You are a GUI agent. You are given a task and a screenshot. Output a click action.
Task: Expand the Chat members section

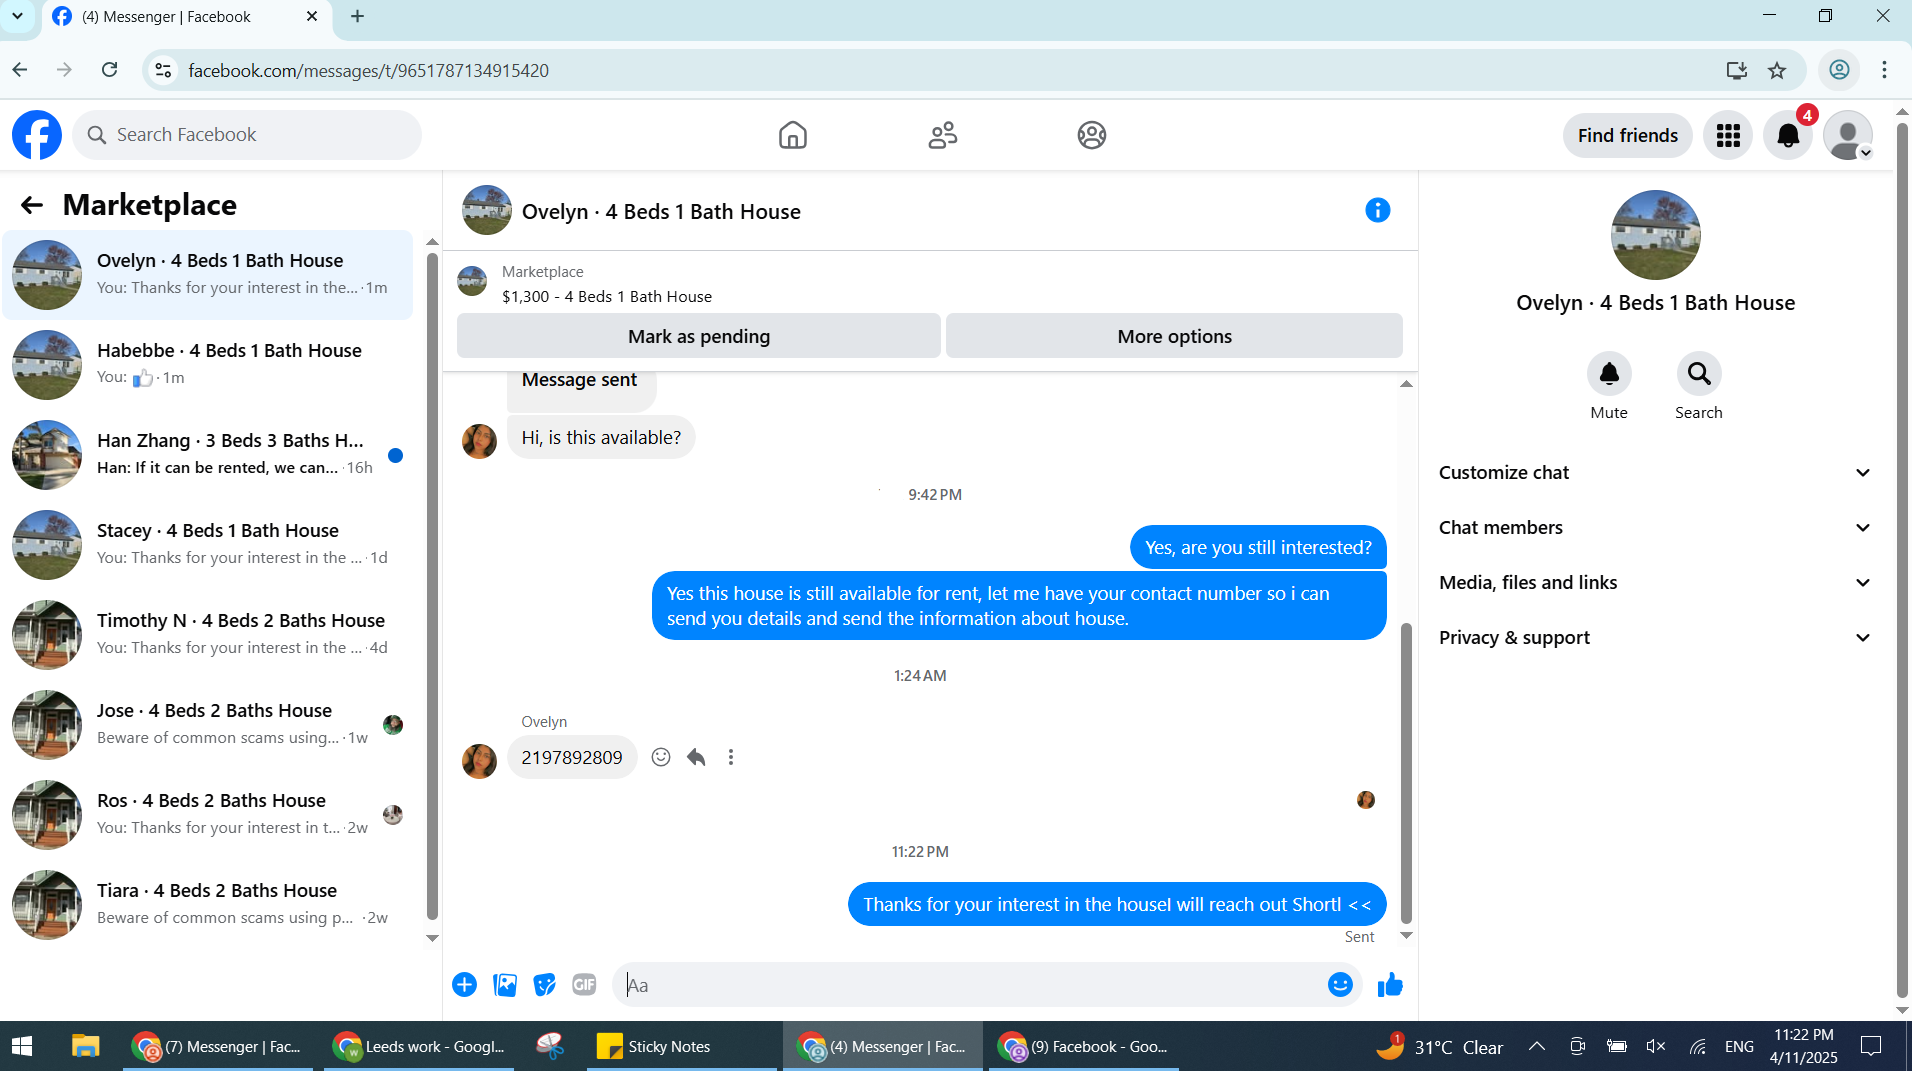(x=1655, y=528)
